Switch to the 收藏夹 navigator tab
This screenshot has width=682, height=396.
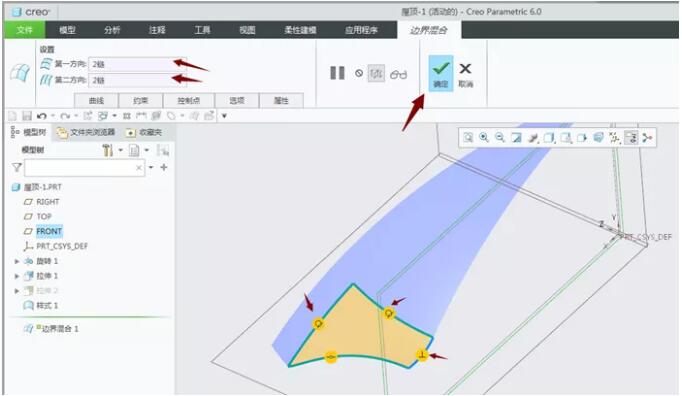click(144, 132)
